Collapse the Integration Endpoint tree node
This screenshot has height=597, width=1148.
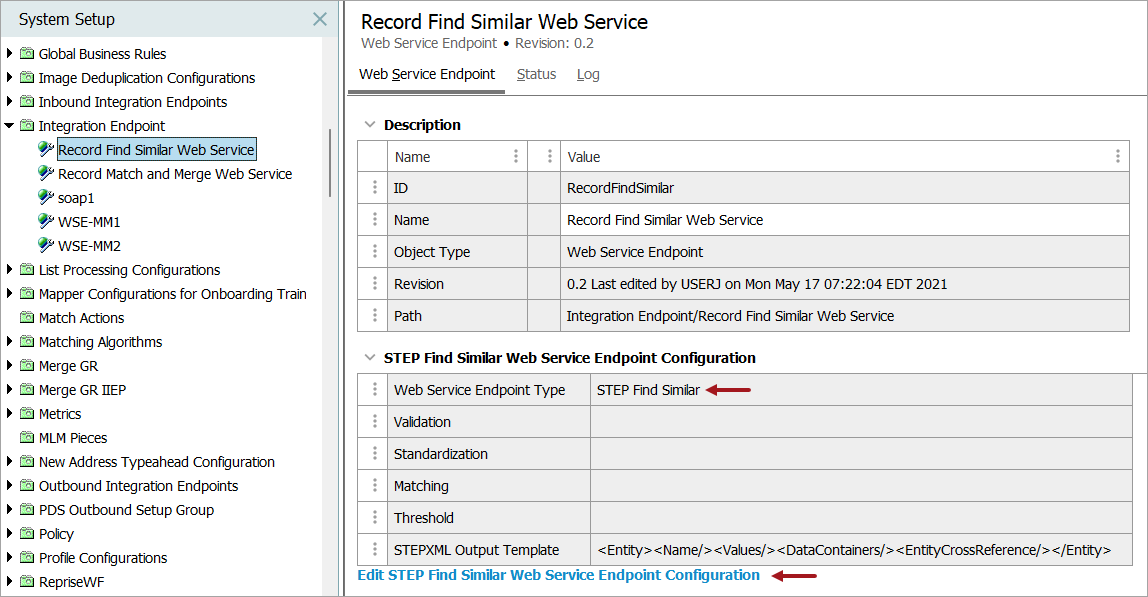point(10,126)
